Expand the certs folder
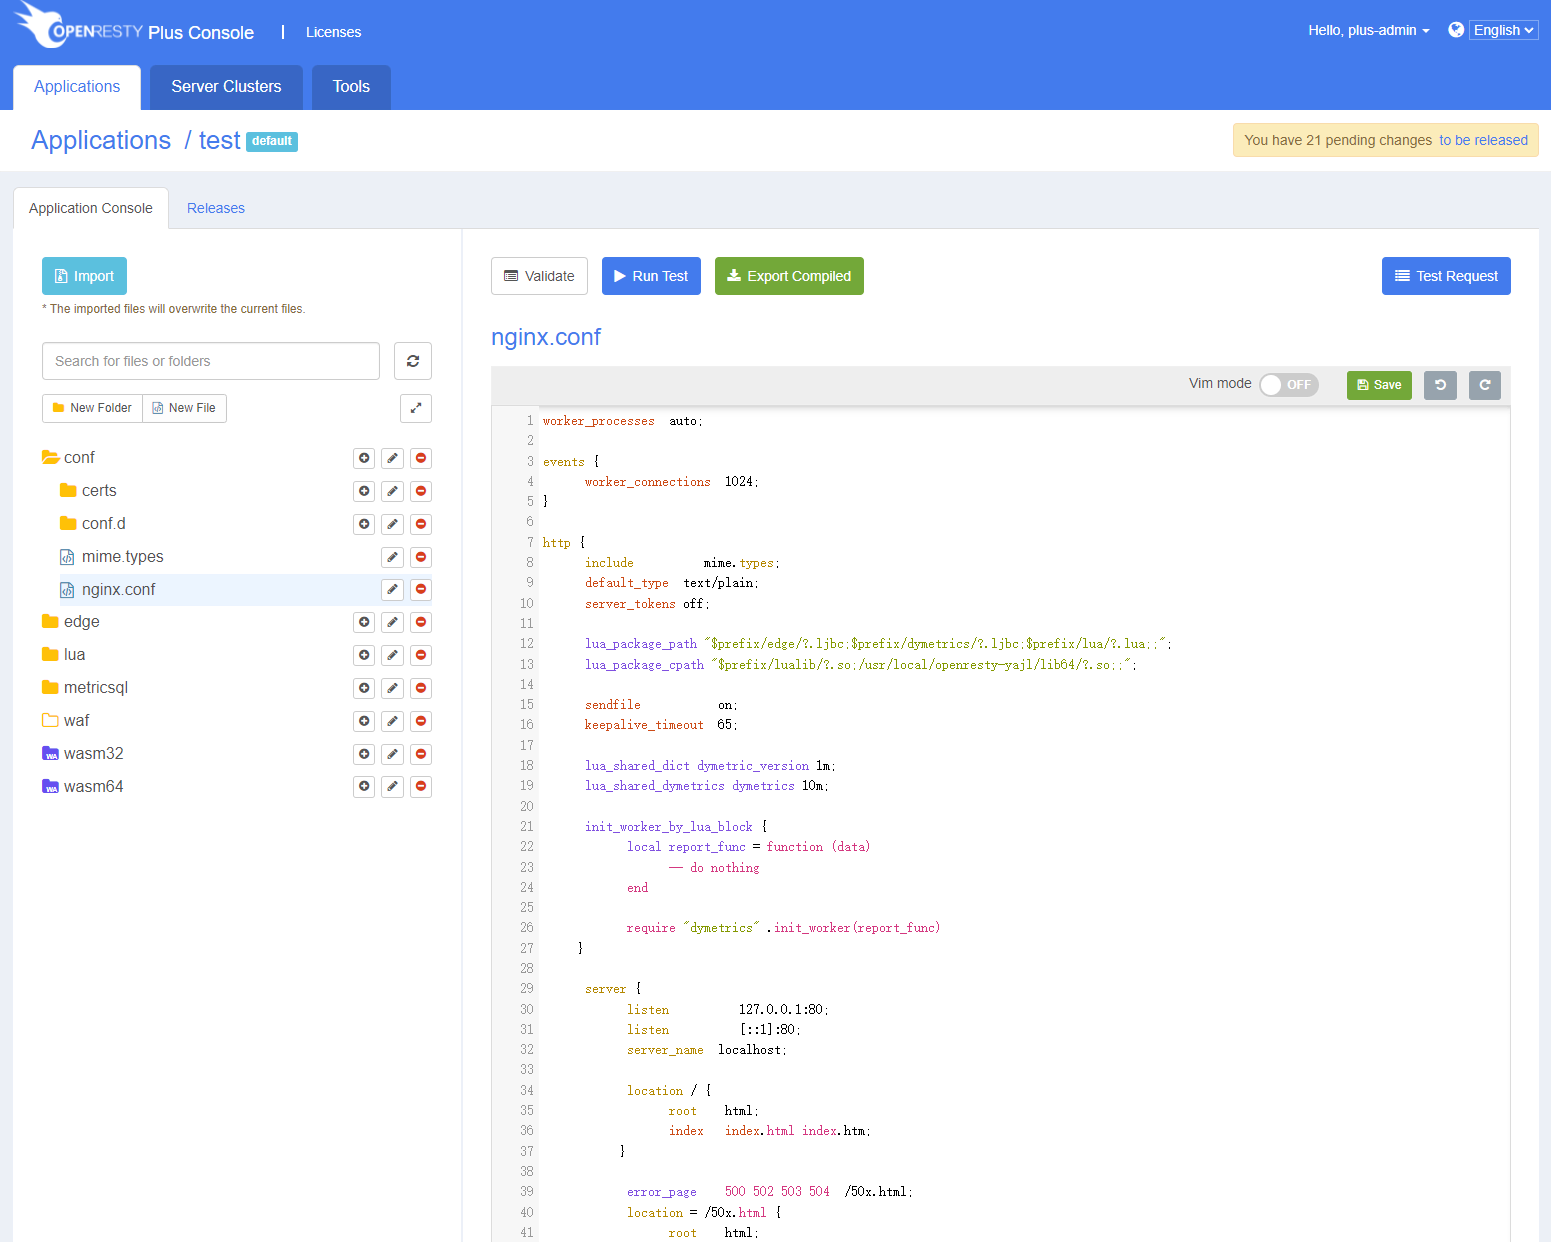 tap(68, 490)
